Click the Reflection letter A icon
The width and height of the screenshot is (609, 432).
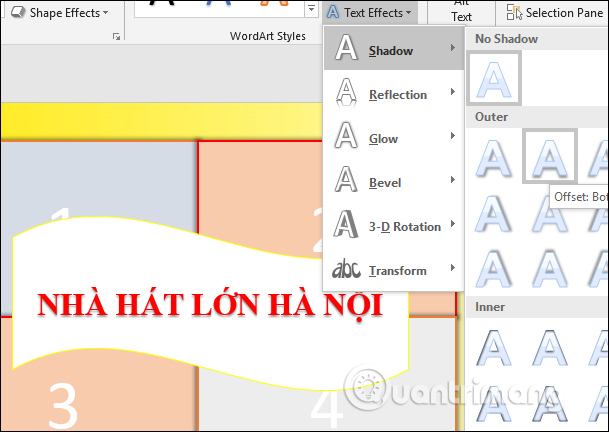click(346, 92)
